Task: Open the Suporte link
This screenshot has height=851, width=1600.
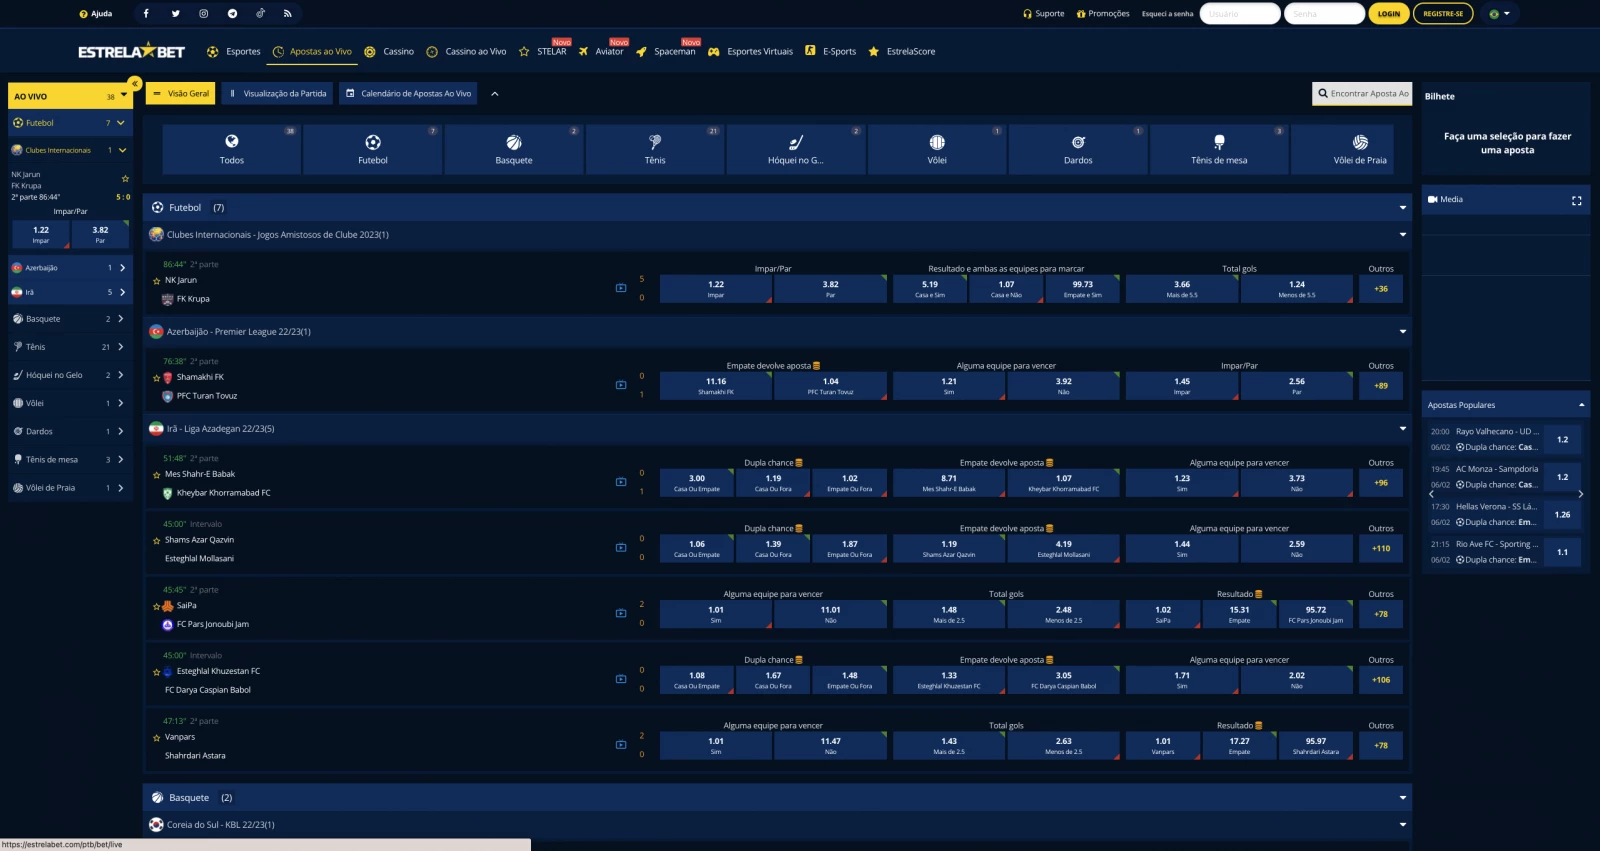Action: [x=1043, y=14]
